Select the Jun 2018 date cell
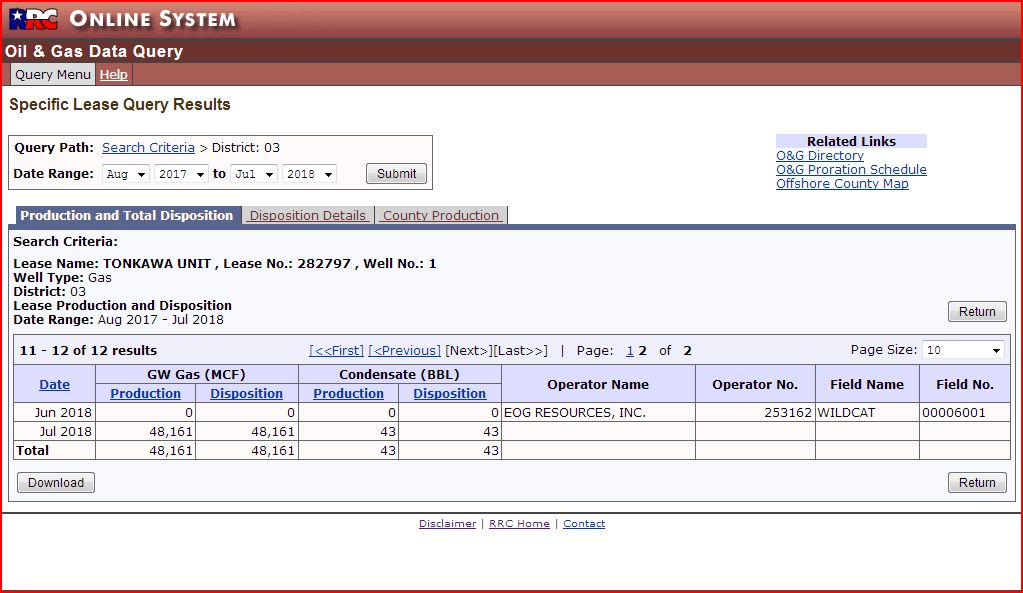This screenshot has height=593, width=1023. (55, 412)
